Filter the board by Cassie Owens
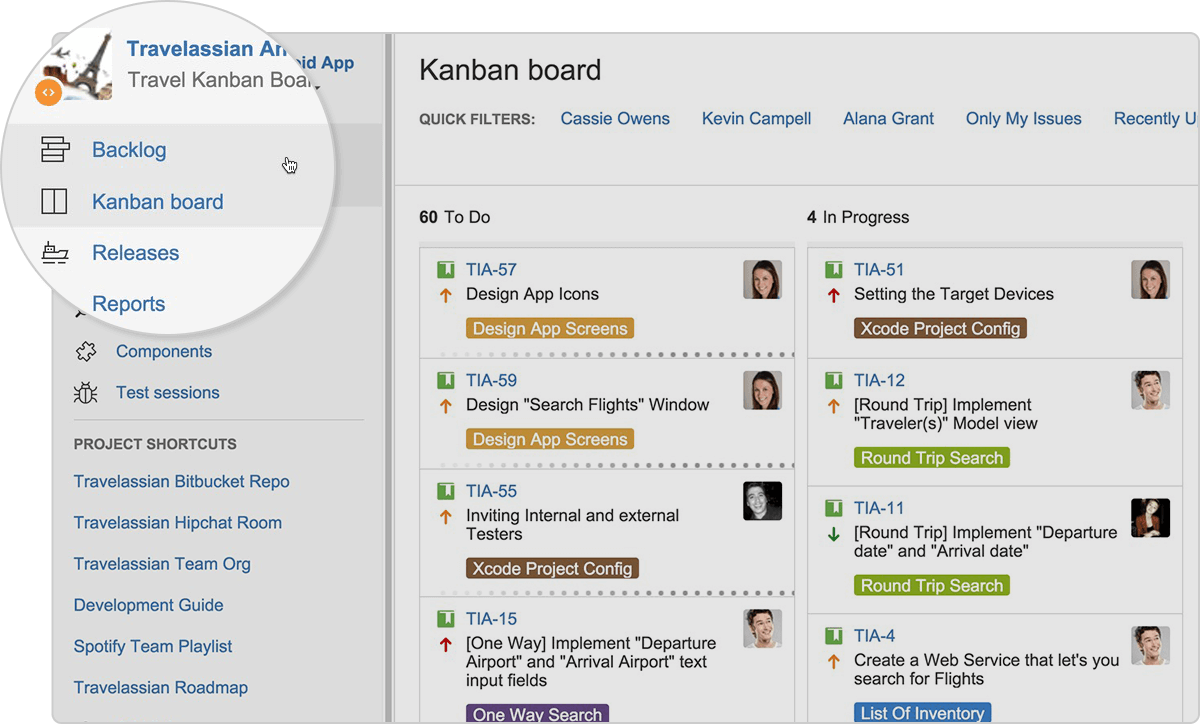 pos(615,118)
